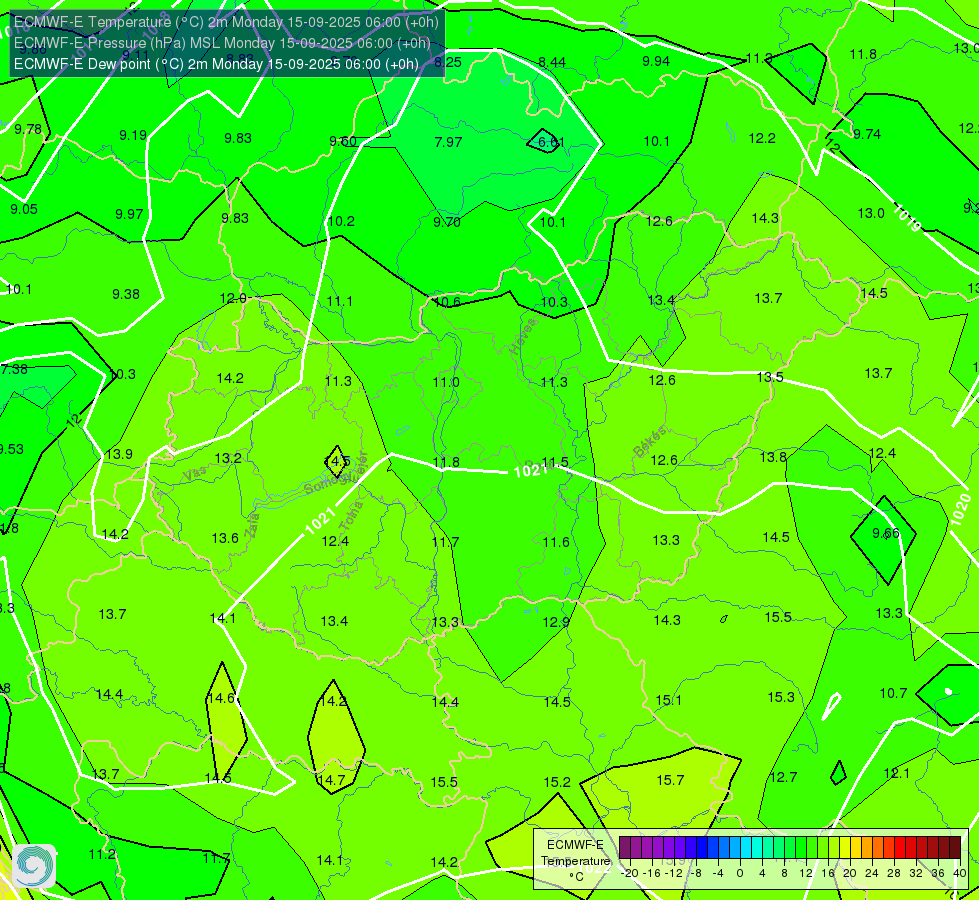Click the 11.2 temperature value
Screen dimensions: 979x900
coord(102,854)
